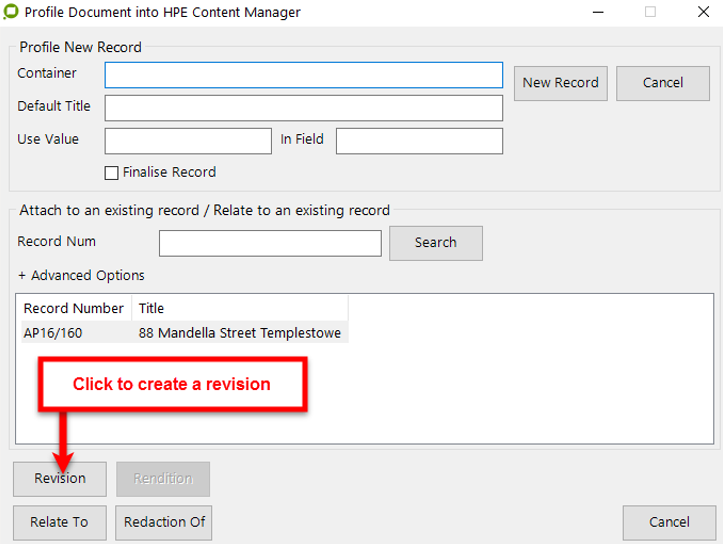723x544 pixels.
Task: Expand the Advanced Options section
Action: [x=81, y=275]
